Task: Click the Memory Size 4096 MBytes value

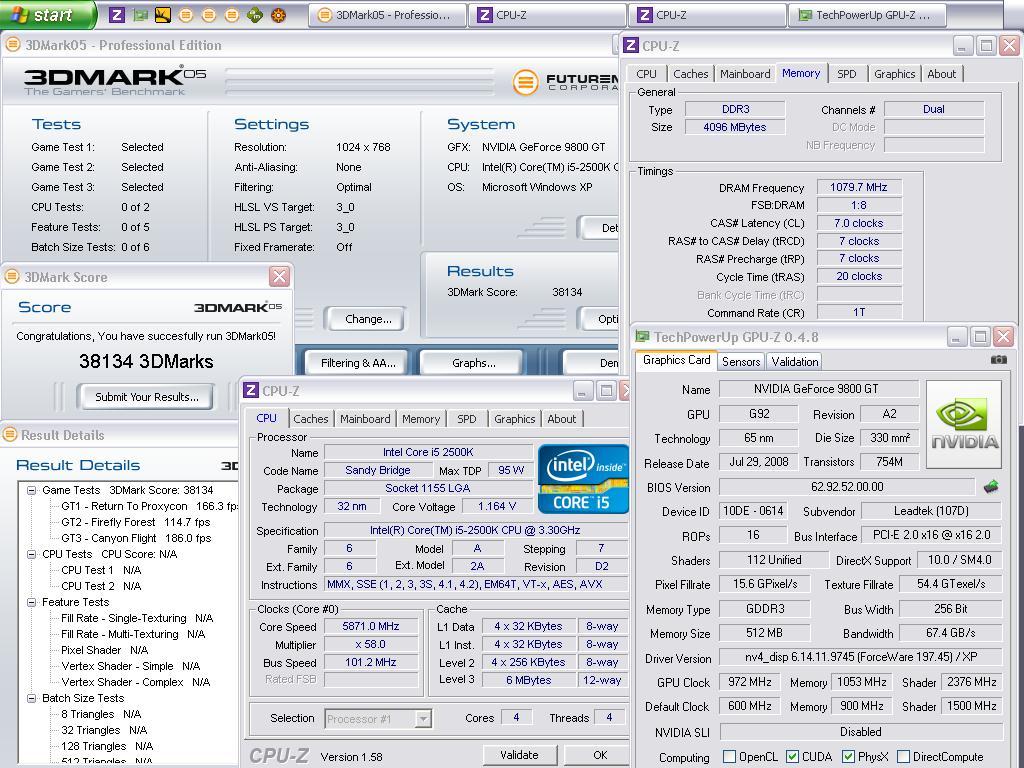Action: point(735,127)
